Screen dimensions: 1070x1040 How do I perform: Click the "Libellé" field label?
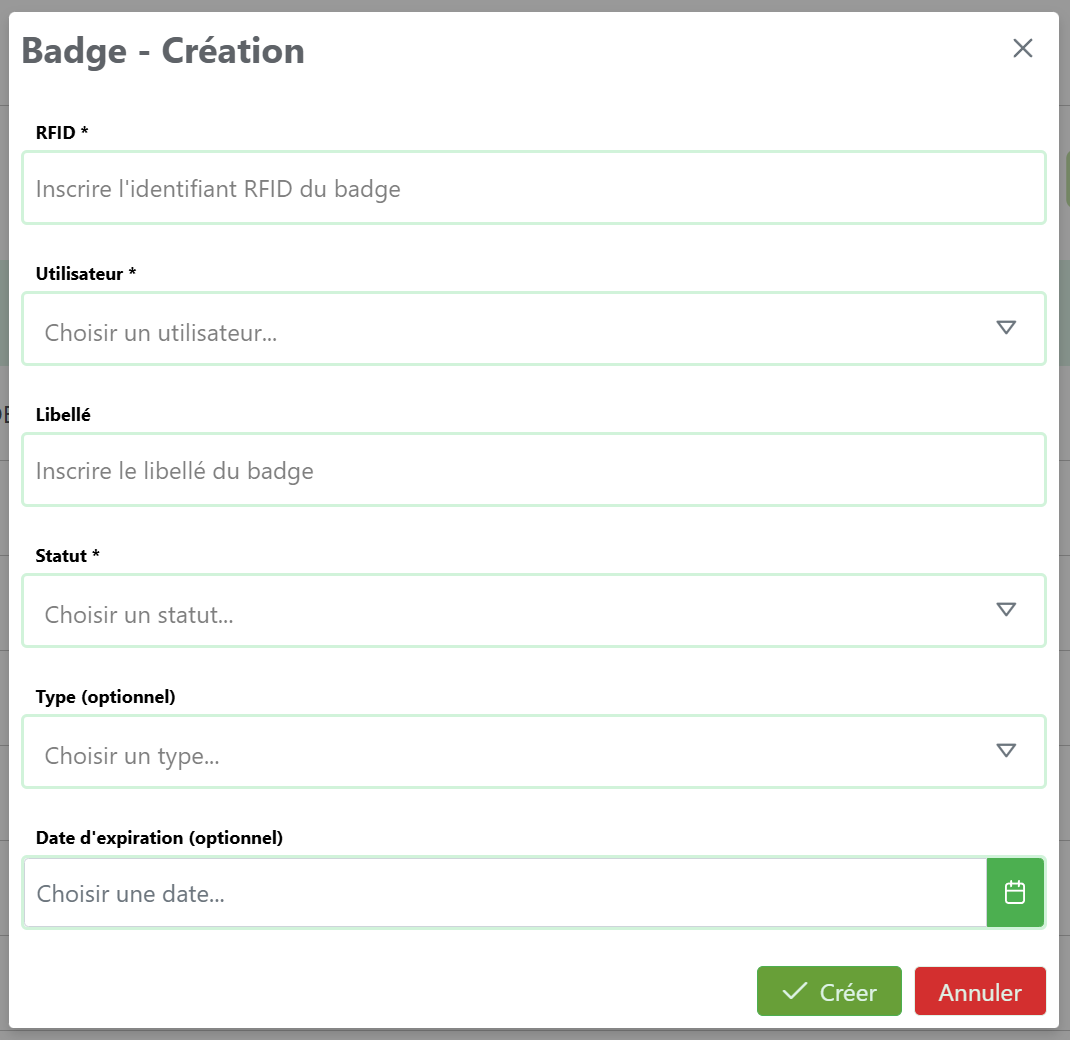click(63, 414)
